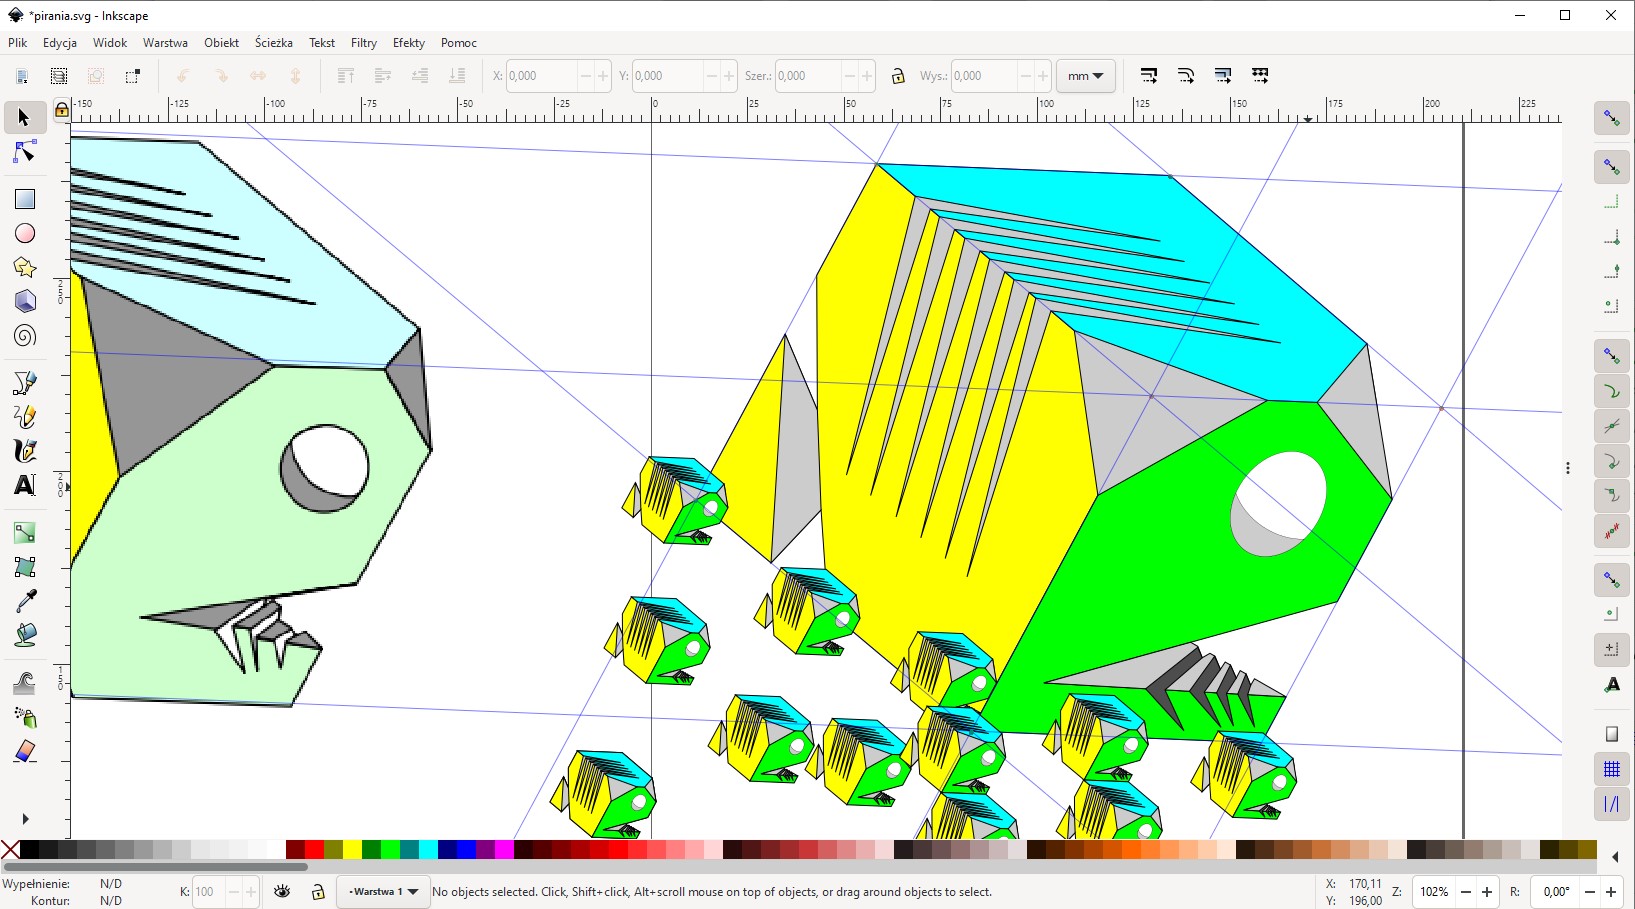Increase zoom with plus button
This screenshot has width=1635, height=909.
[1487, 891]
